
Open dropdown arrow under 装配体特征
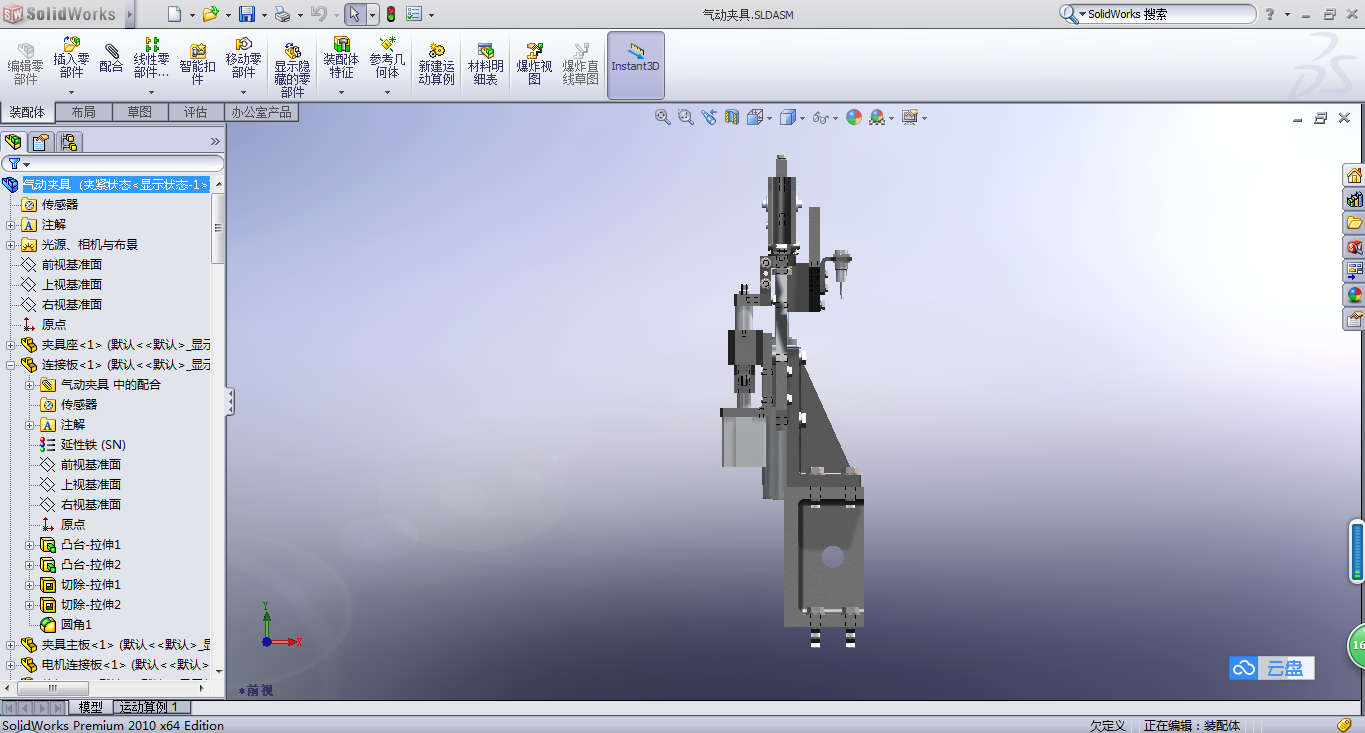[x=341, y=93]
